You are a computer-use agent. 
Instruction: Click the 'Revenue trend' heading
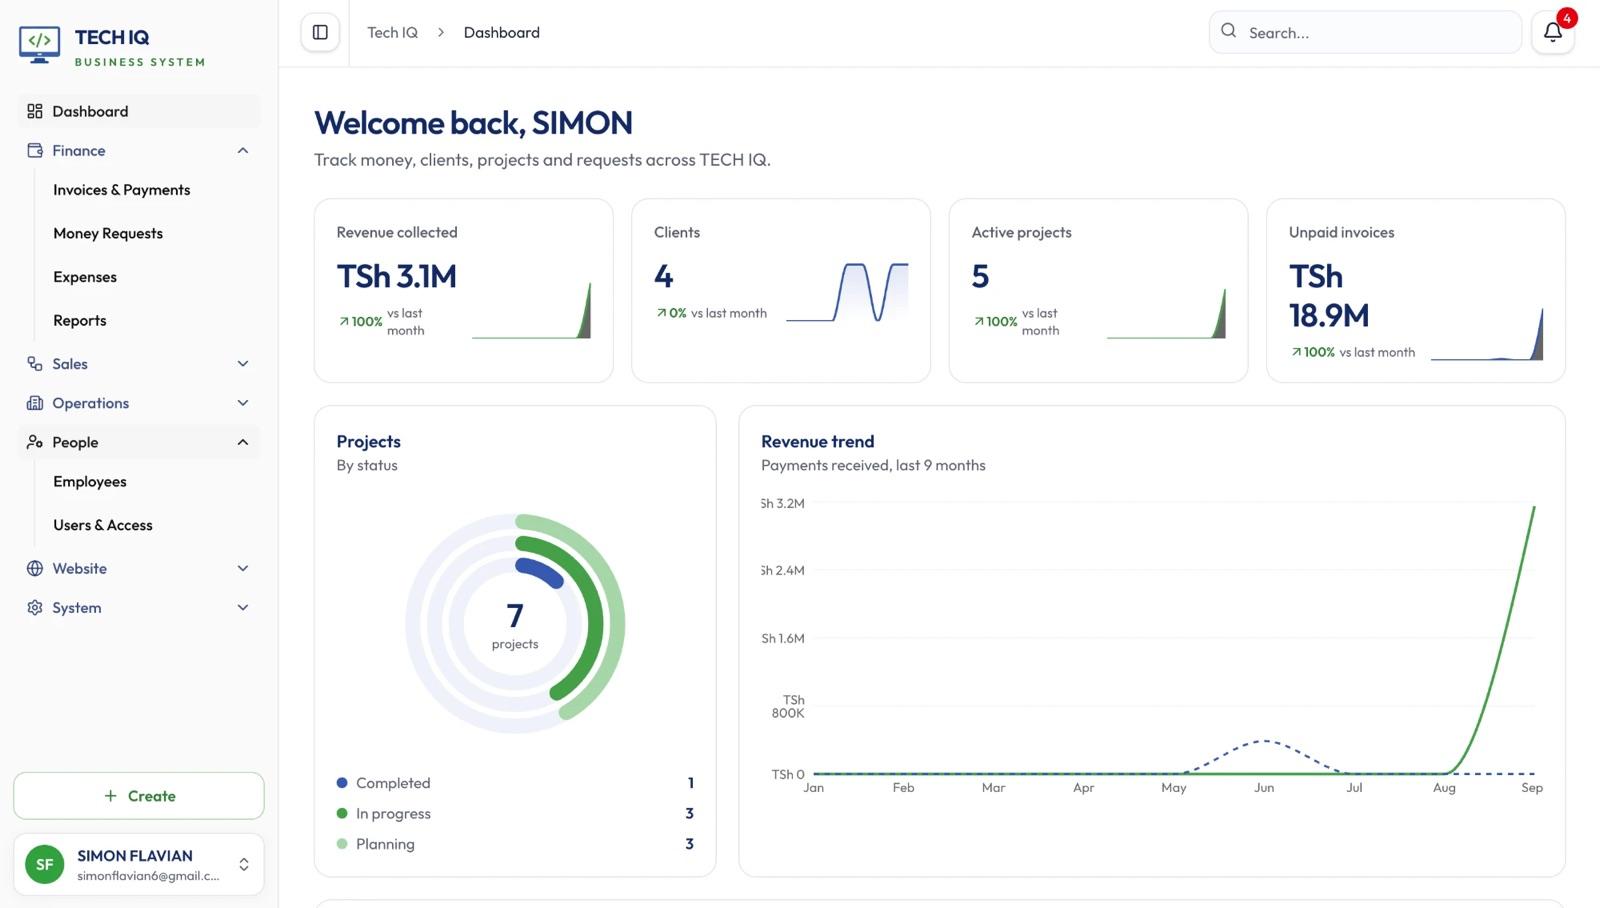(x=817, y=441)
